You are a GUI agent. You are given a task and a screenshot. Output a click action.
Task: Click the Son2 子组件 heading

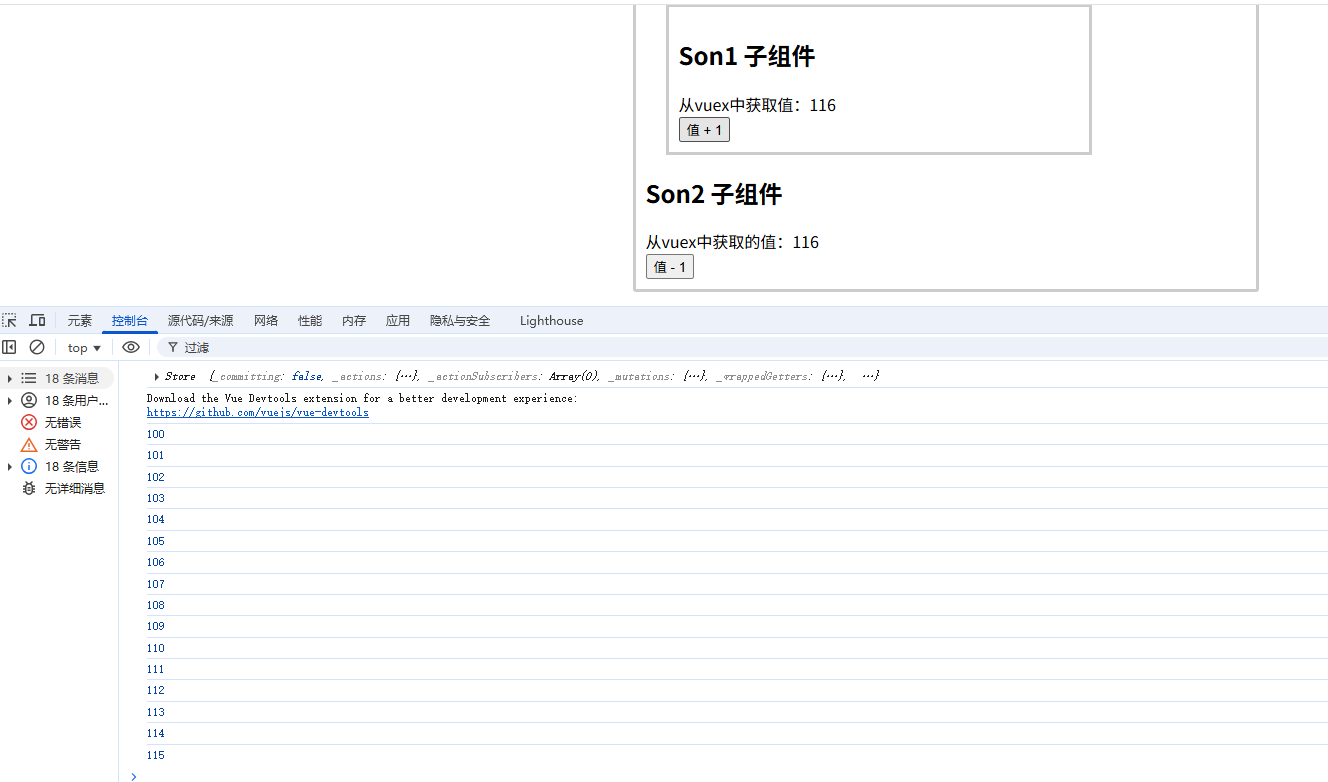pyautogui.click(x=714, y=194)
